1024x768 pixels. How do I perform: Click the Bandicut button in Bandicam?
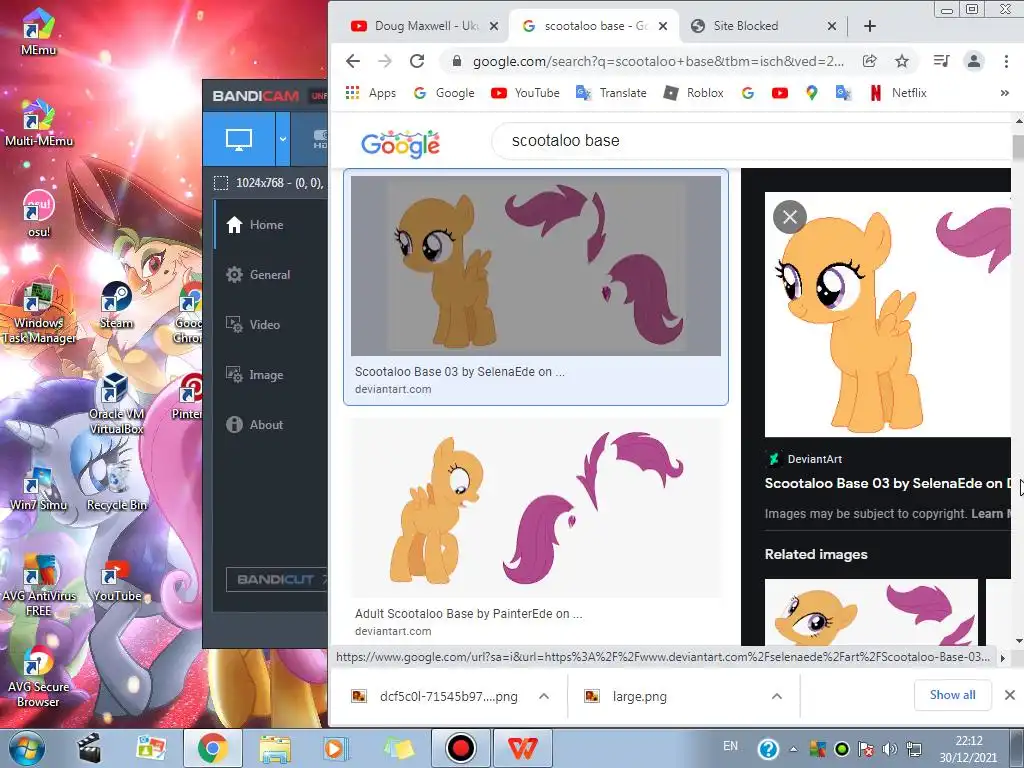(x=277, y=579)
